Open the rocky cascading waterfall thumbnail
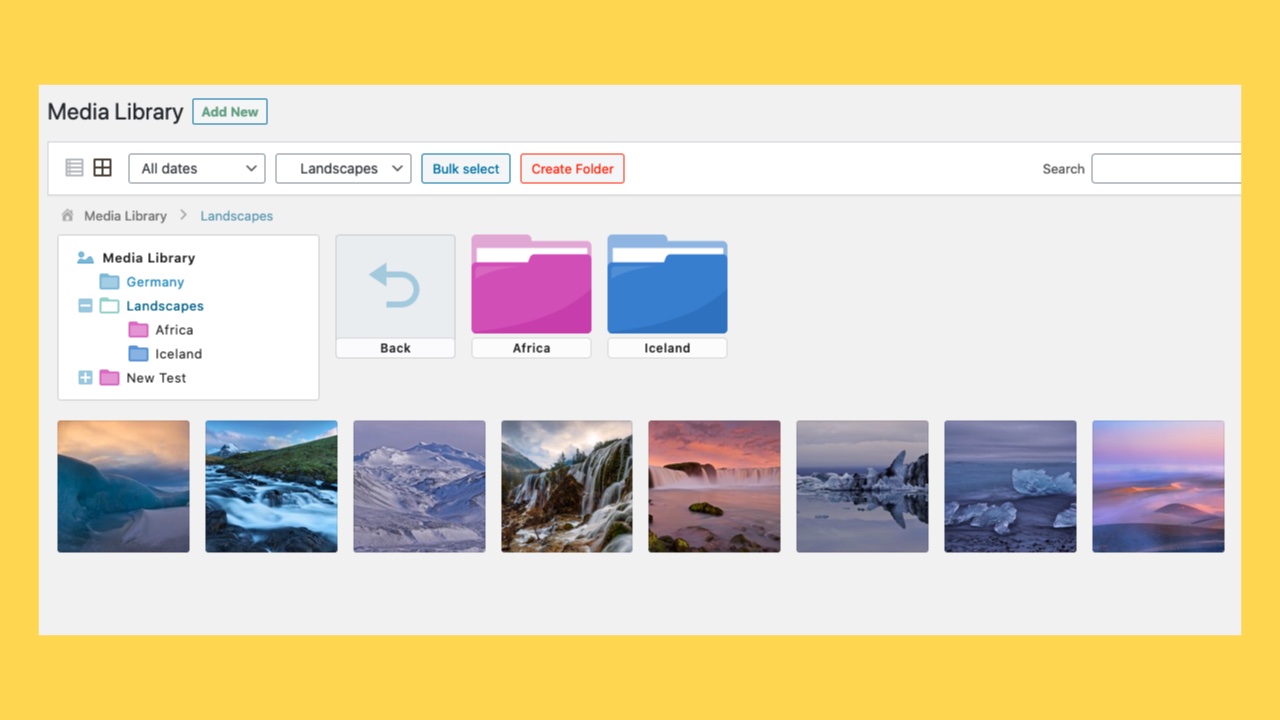 tap(567, 486)
